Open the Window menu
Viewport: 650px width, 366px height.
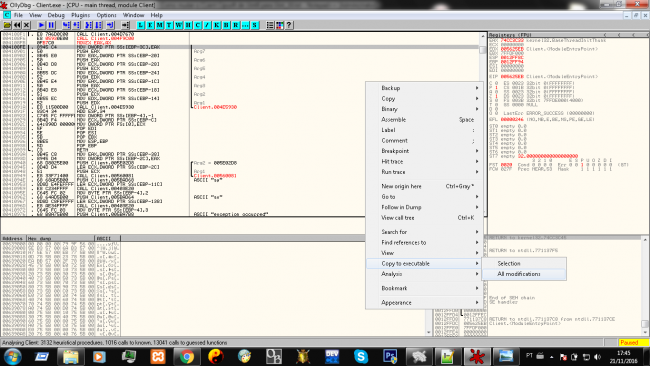pos(133,15)
